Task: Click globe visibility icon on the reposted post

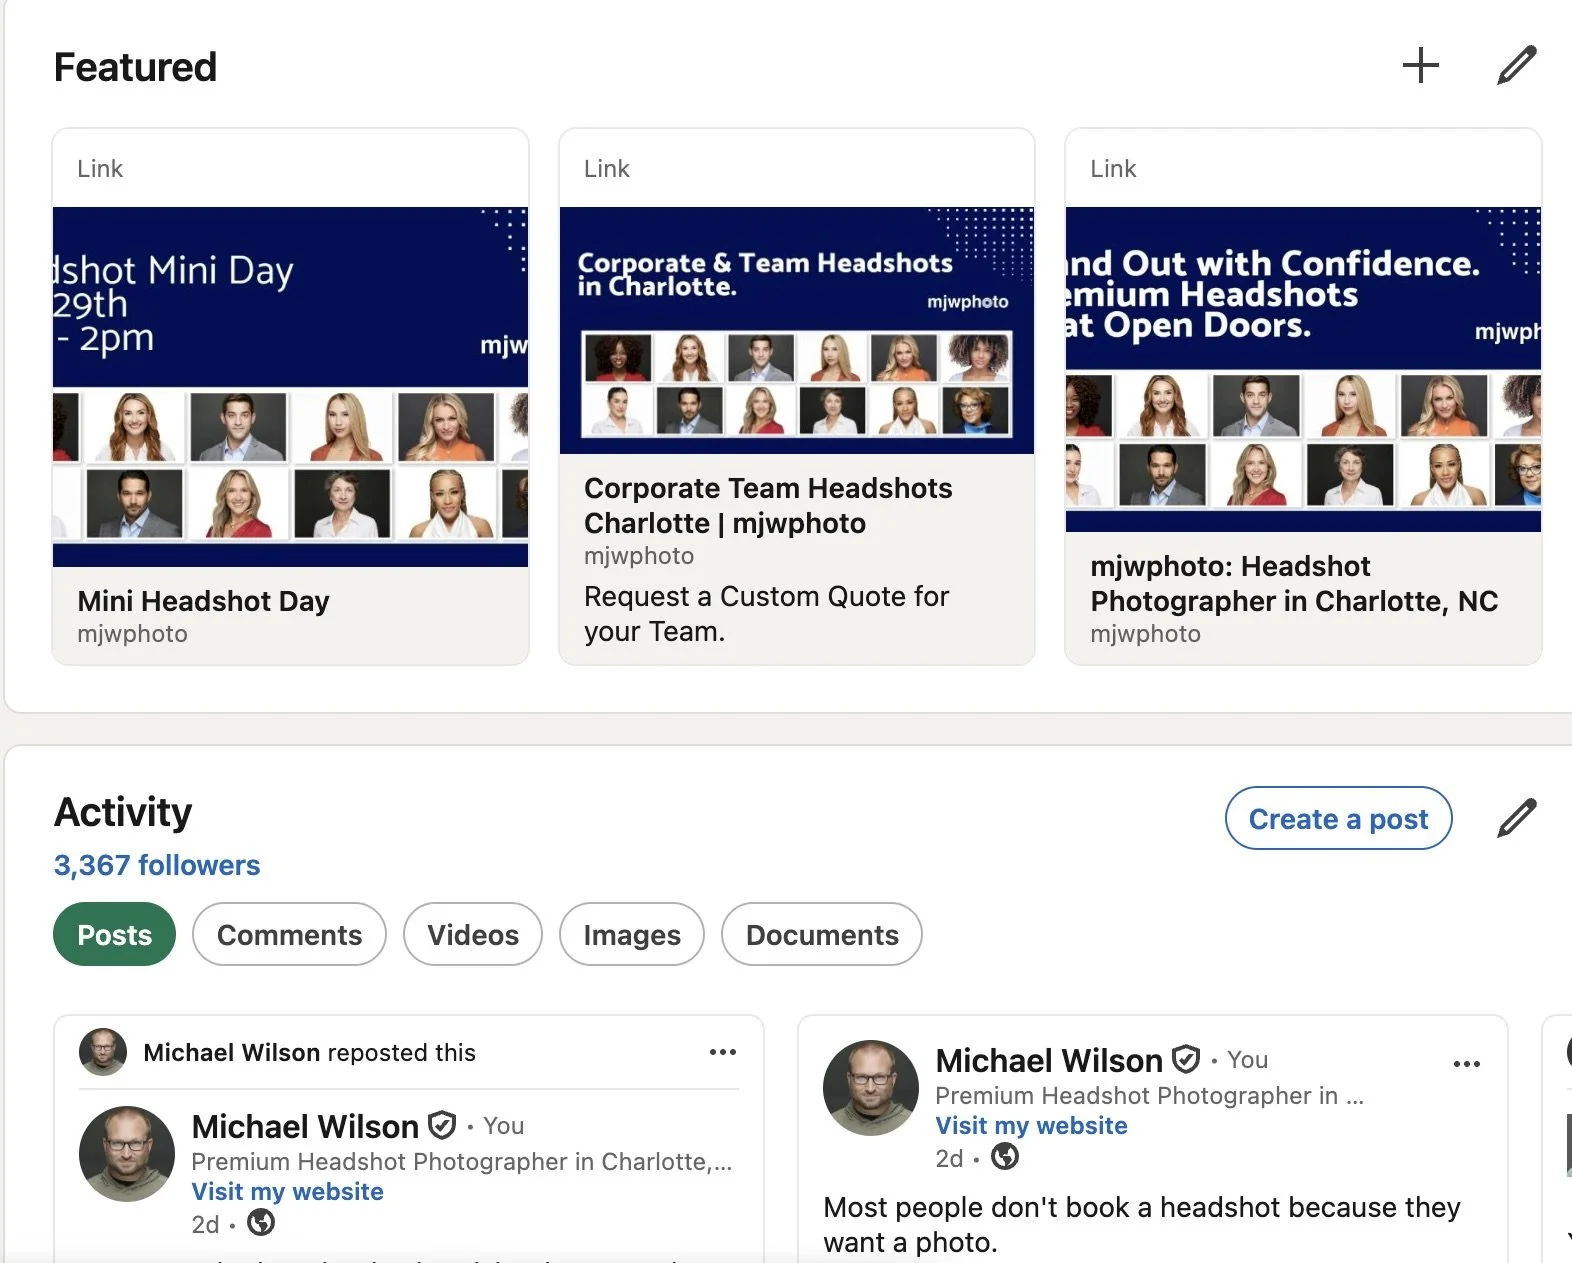Action: tap(261, 1223)
